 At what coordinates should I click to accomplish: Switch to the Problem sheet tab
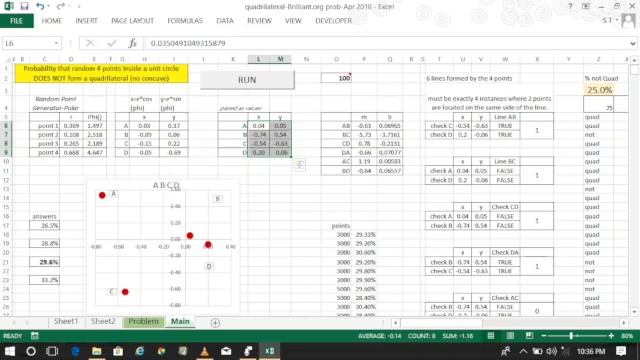(143, 321)
